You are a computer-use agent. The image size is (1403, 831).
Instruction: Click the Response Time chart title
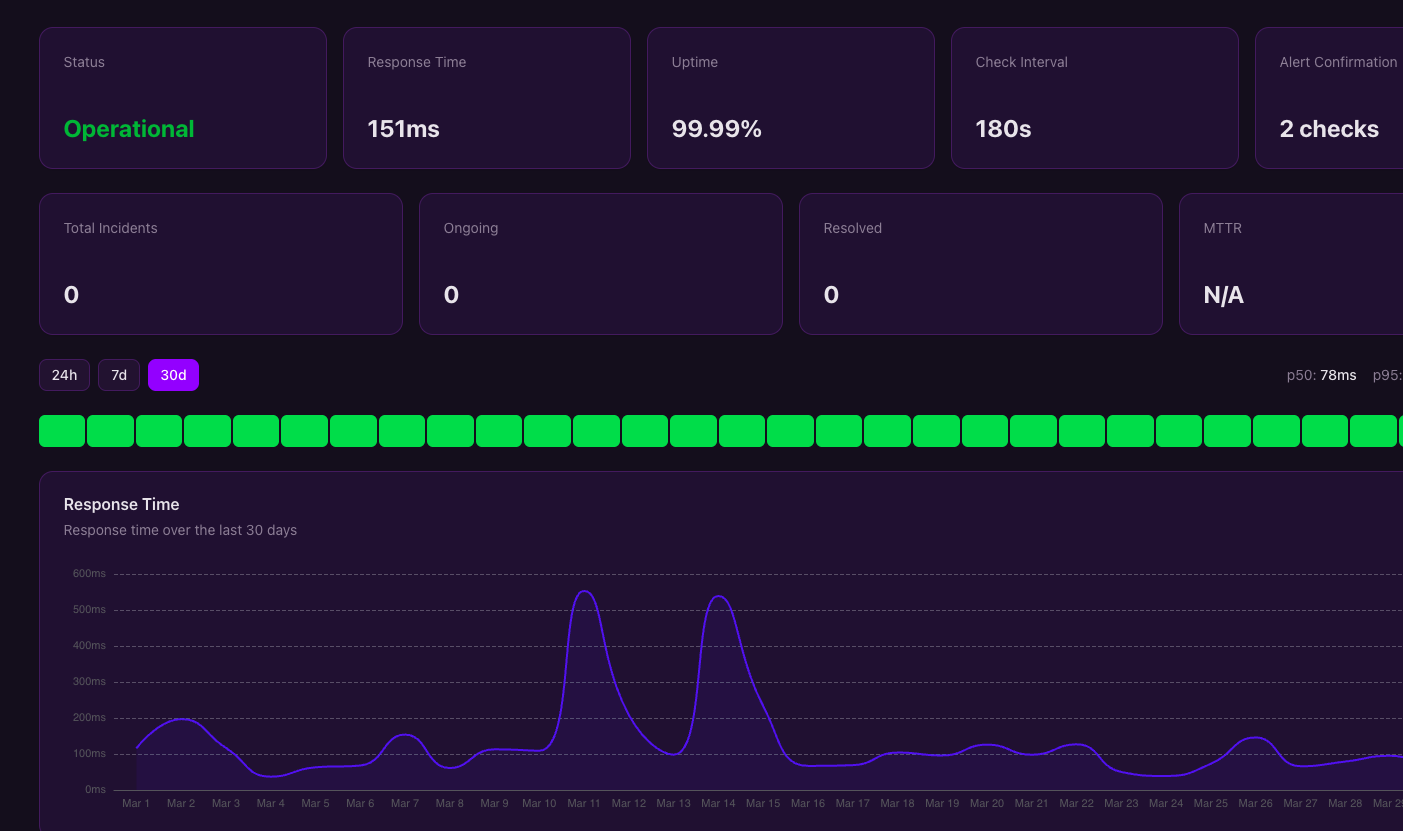[x=121, y=504]
